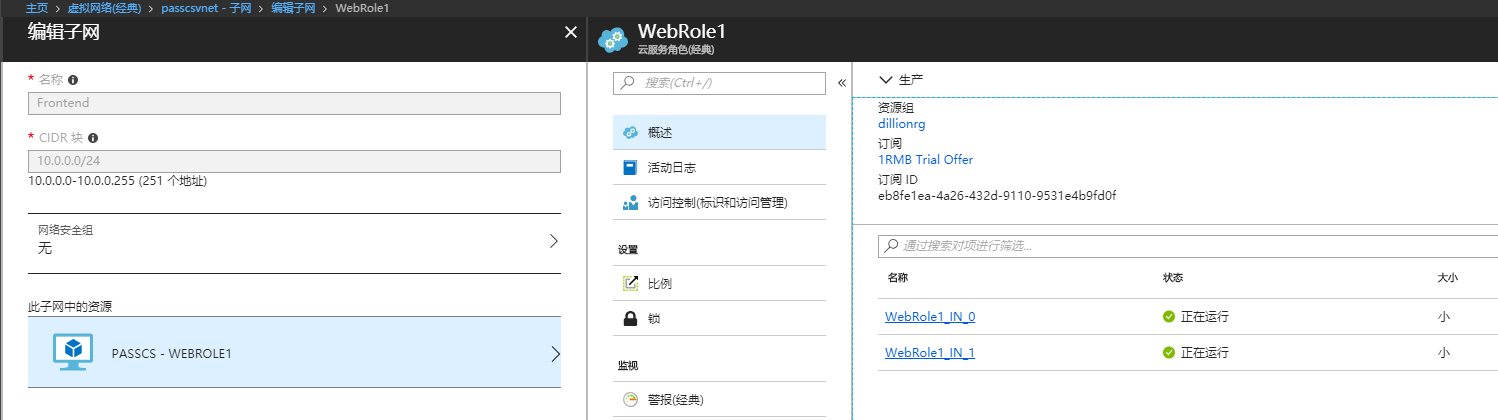1498x420 pixels.
Task: Click the 锁 padlock icon
Action: (x=630, y=319)
